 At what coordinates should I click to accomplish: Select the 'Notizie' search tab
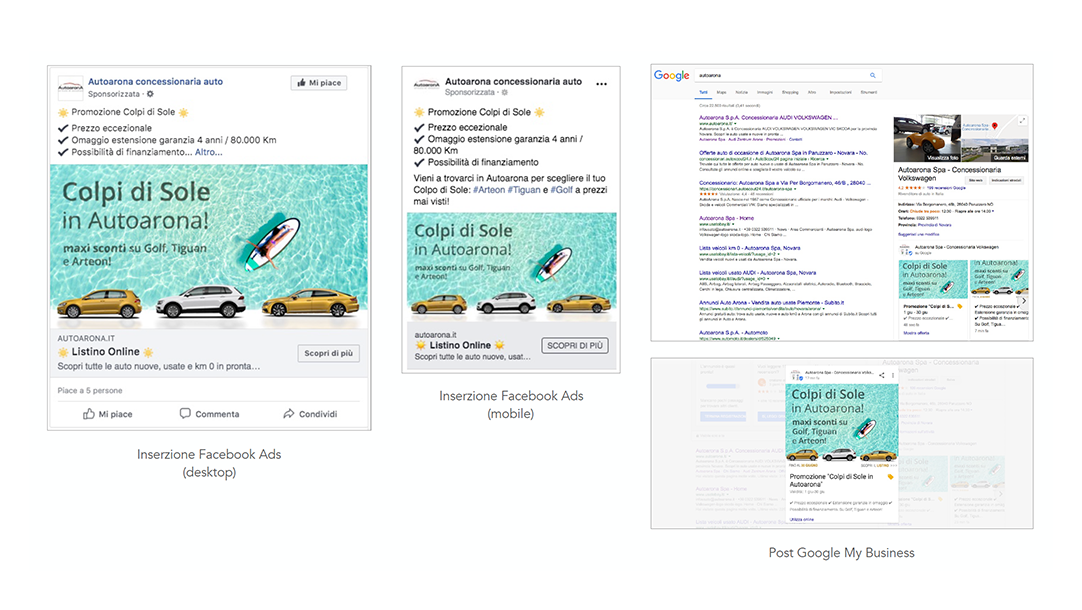[x=742, y=92]
